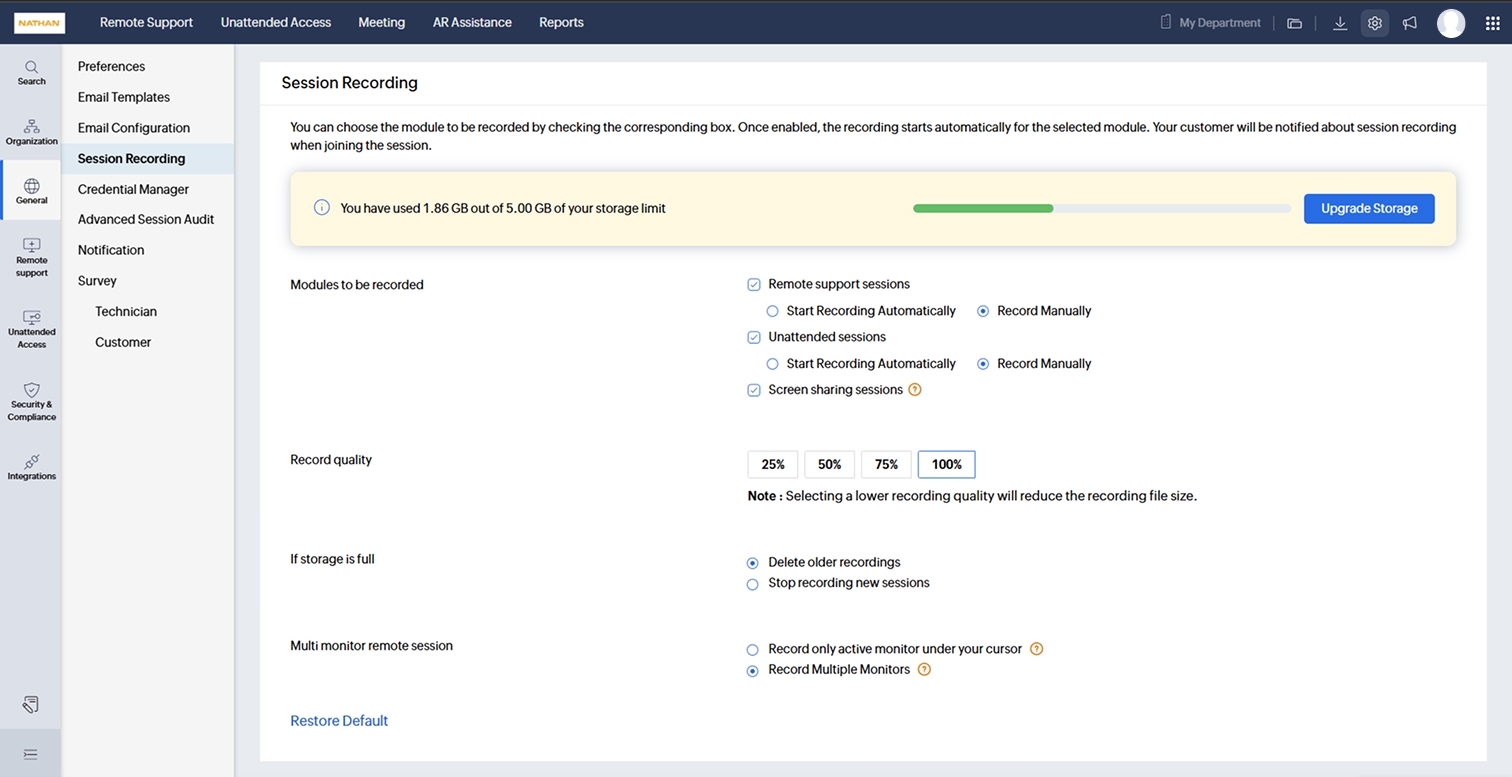Select Stop recording new sessions

(x=753, y=584)
